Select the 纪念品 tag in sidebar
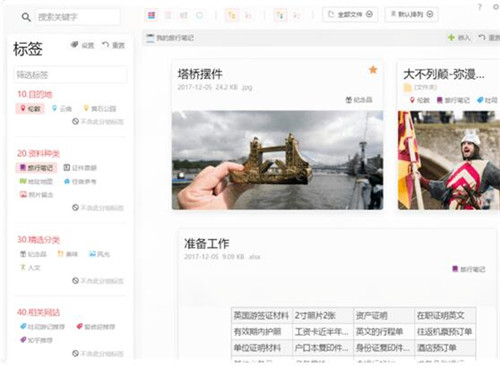 click(33, 254)
